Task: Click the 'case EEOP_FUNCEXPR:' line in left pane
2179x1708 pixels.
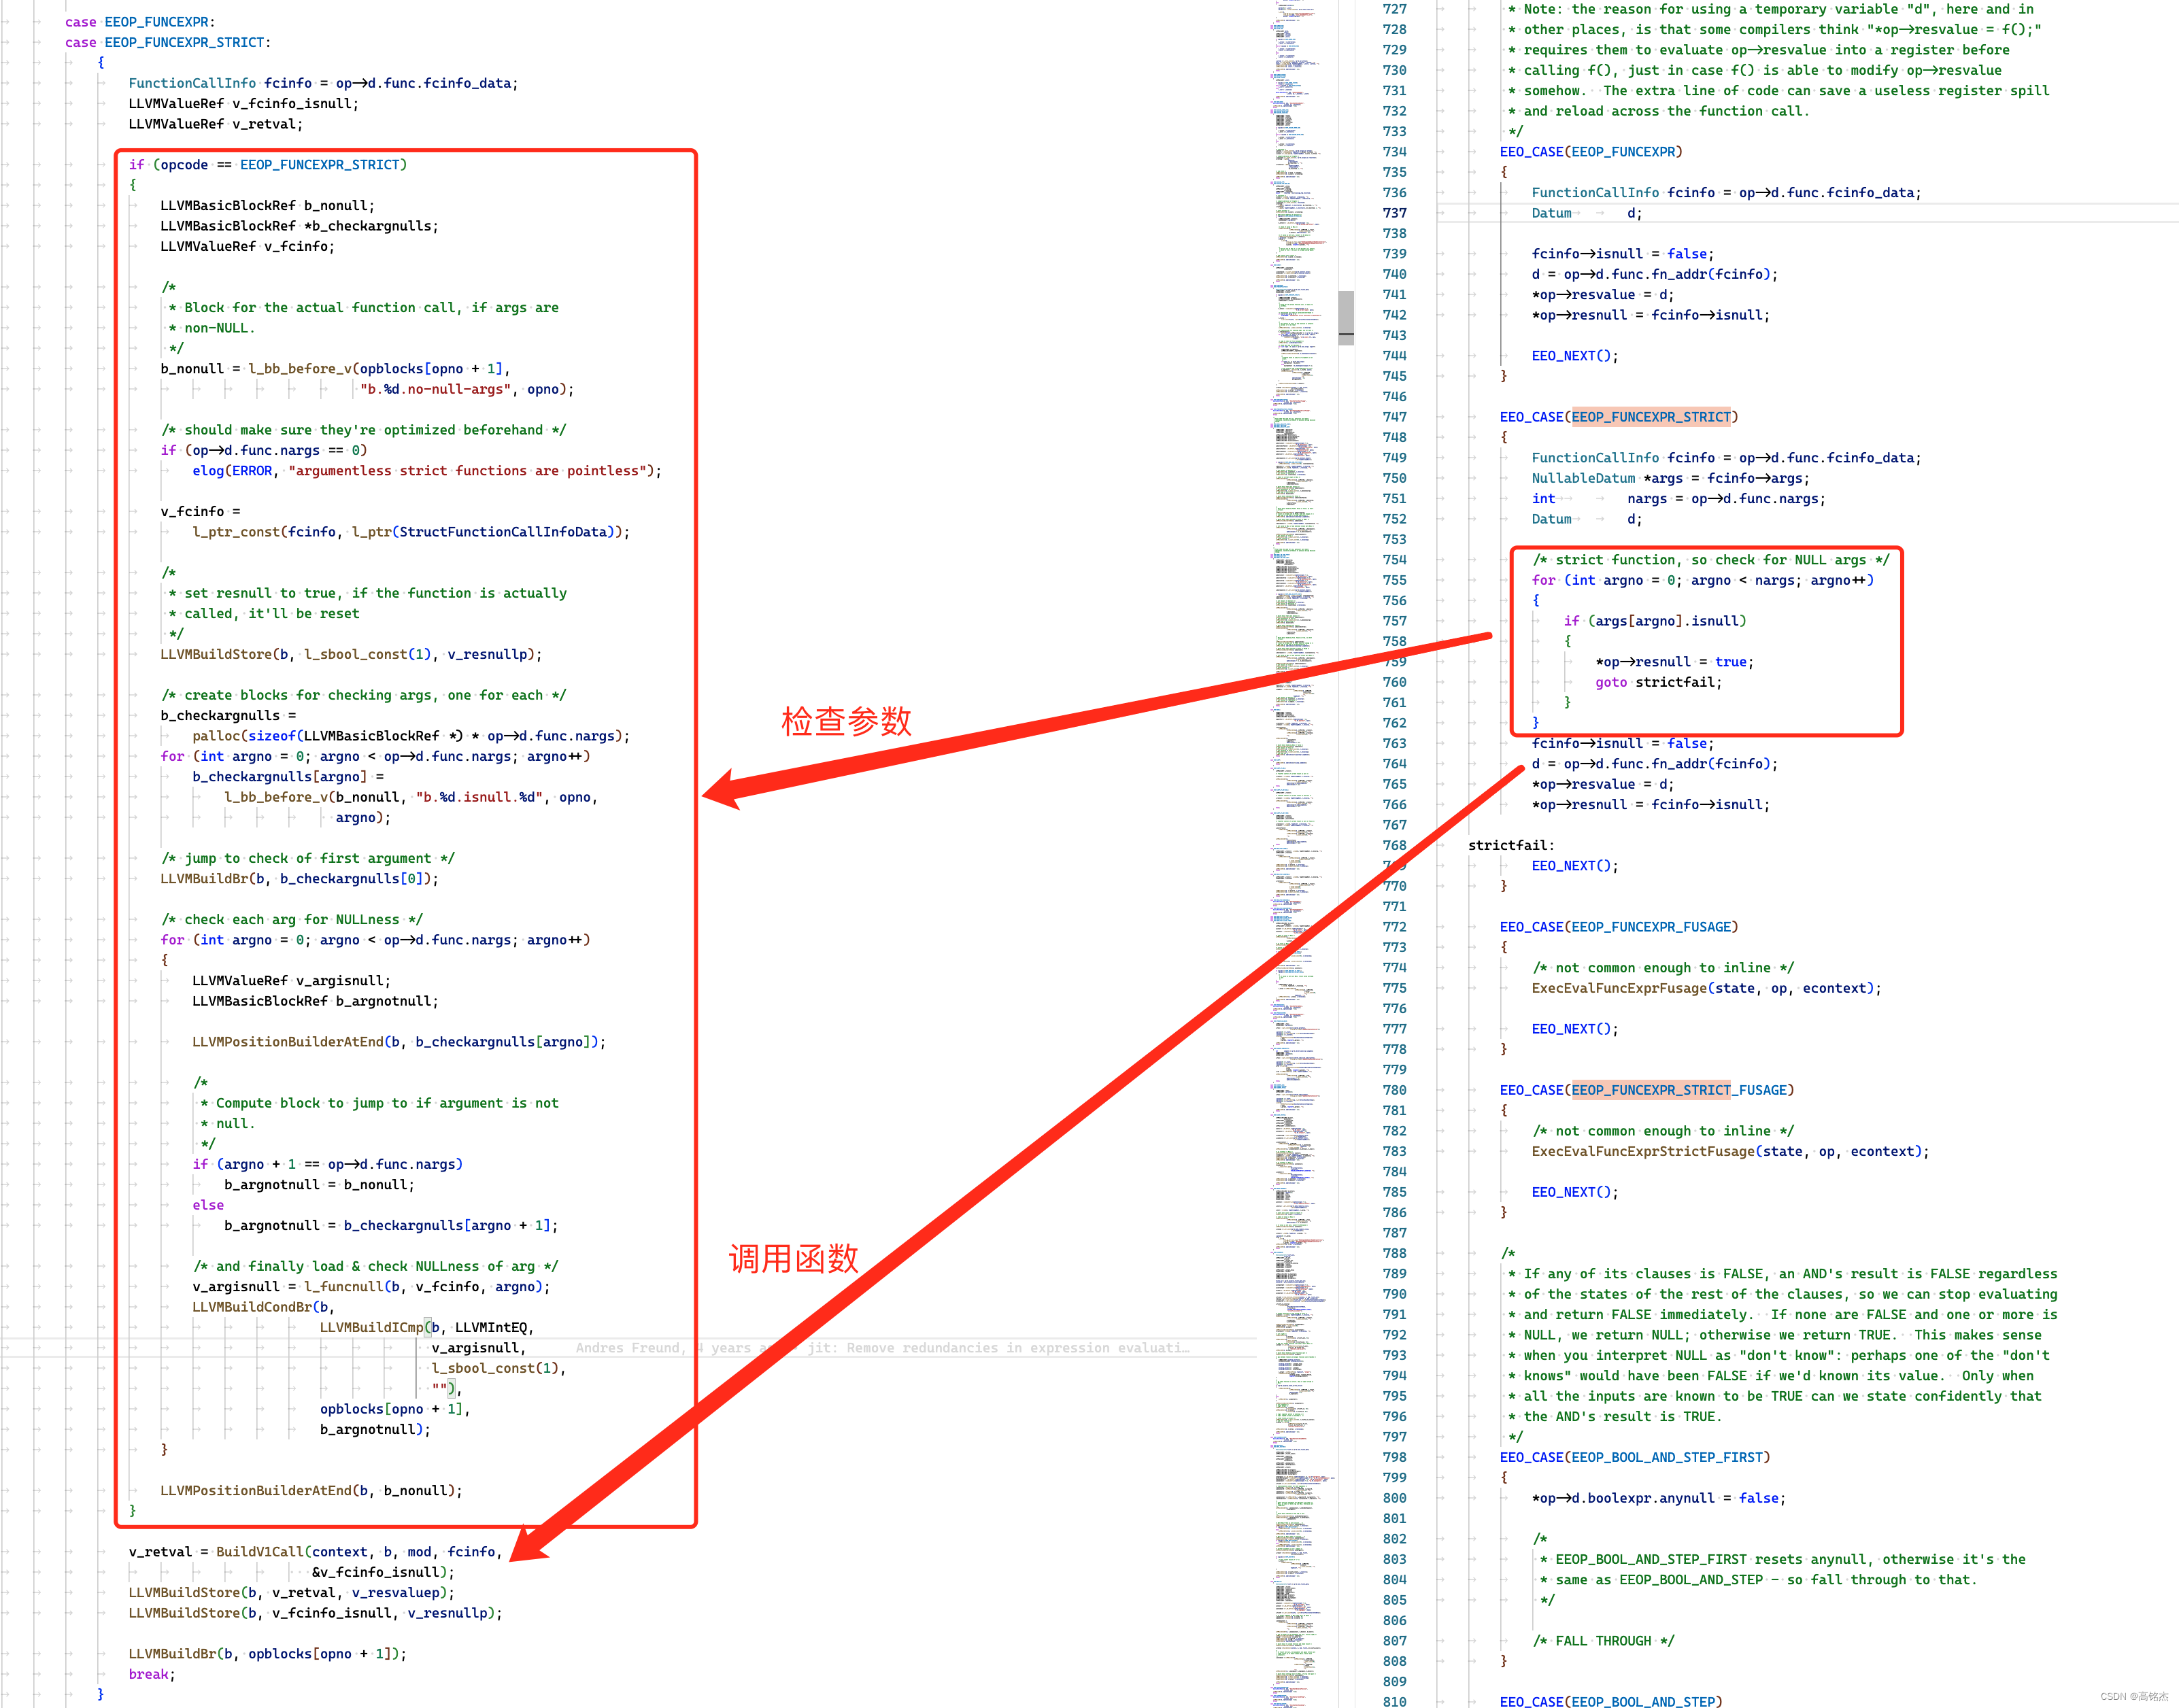Action: coord(140,22)
